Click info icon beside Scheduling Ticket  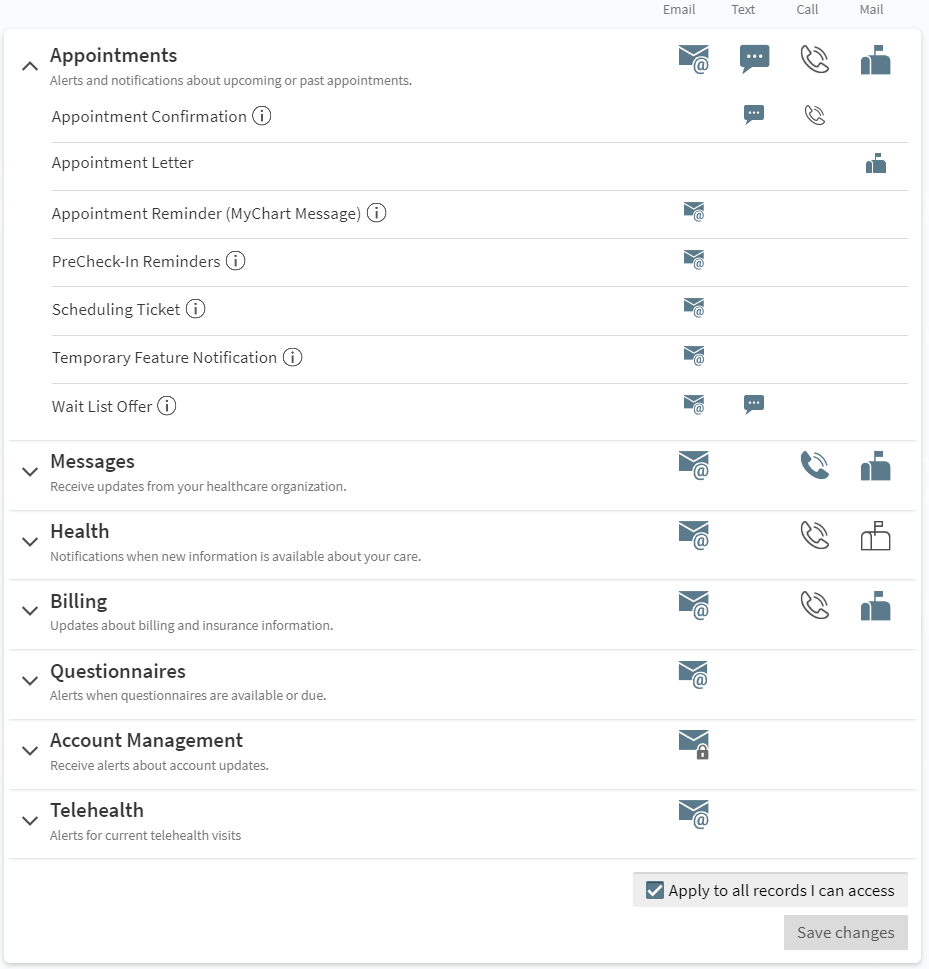[x=196, y=309]
